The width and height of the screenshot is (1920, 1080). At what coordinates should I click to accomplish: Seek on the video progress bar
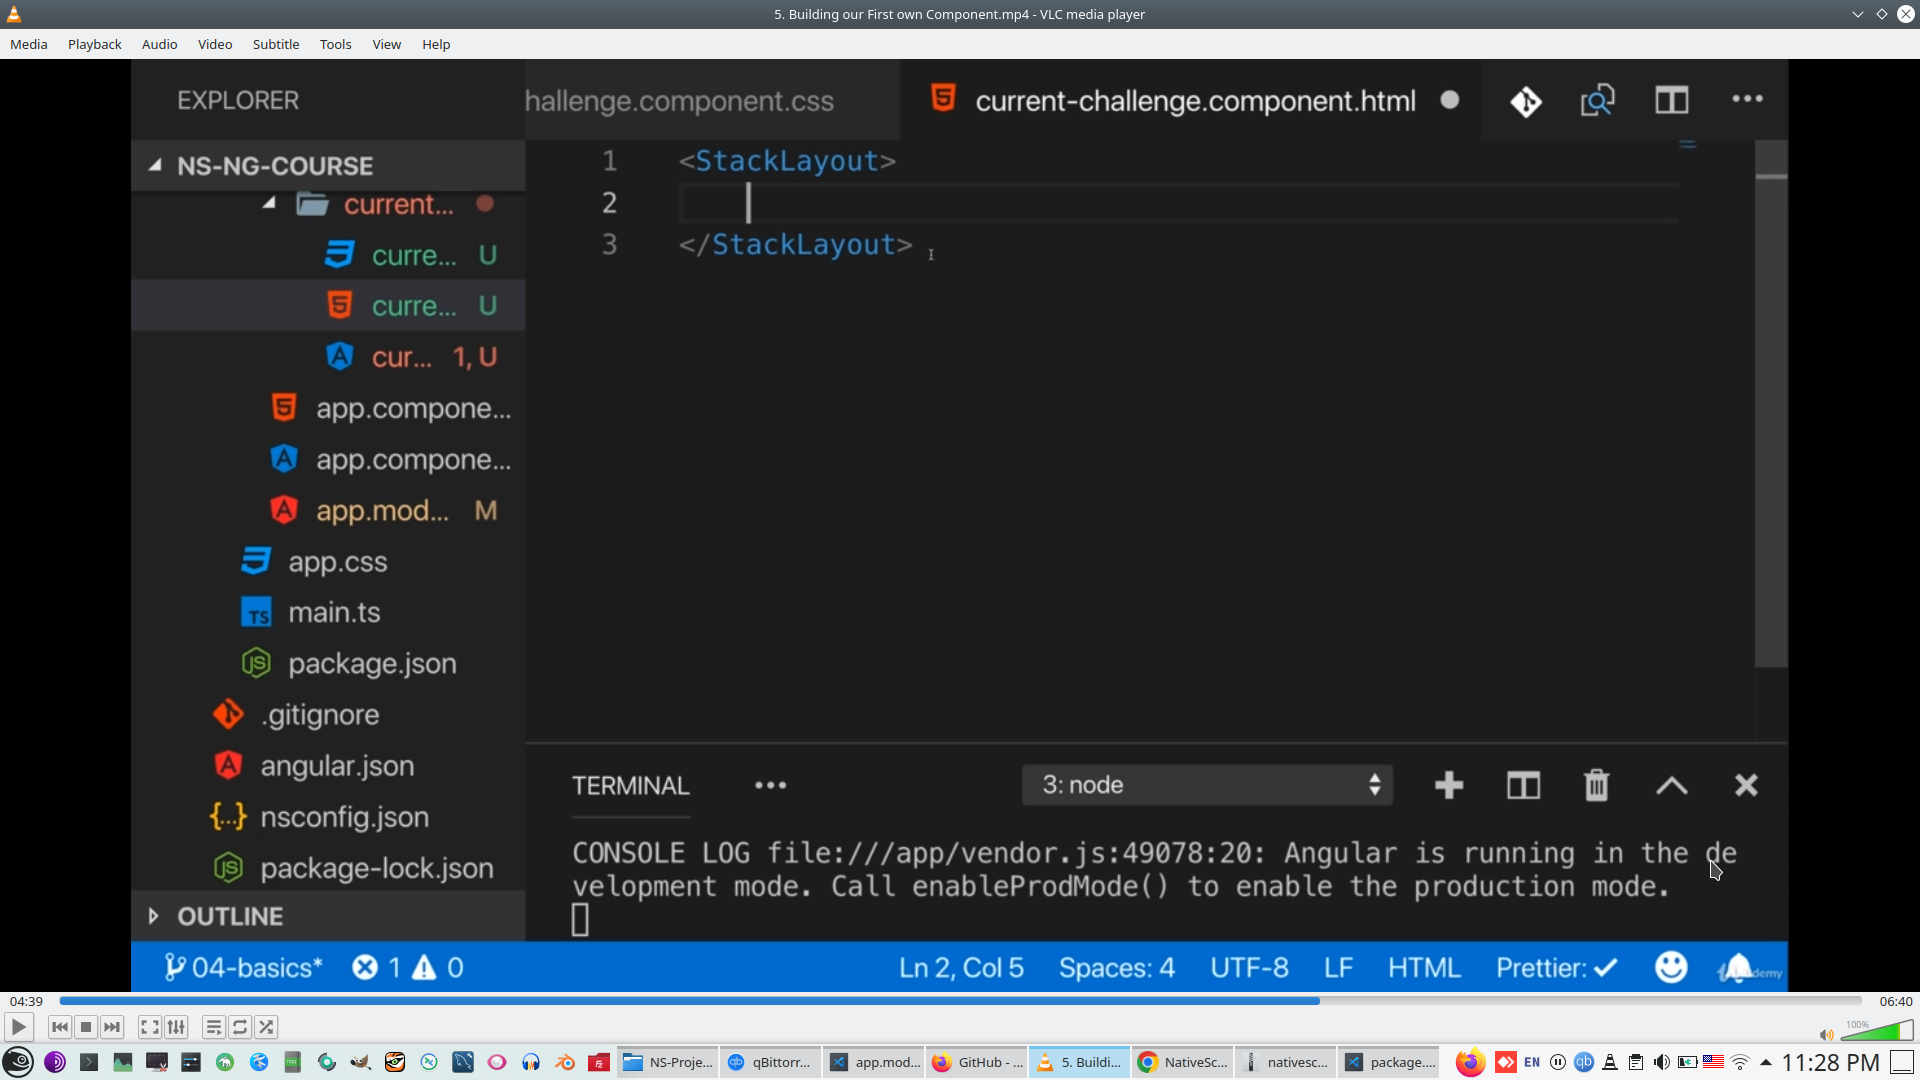[x=960, y=1000]
